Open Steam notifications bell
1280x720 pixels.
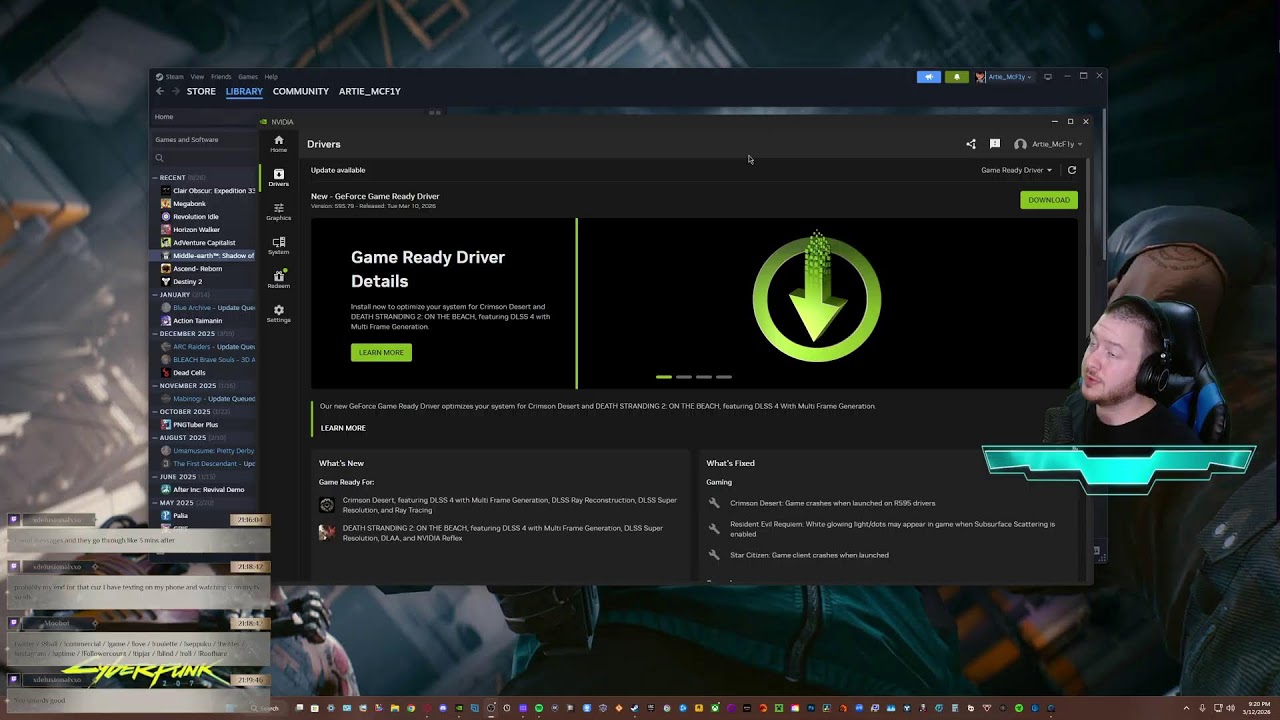(956, 77)
